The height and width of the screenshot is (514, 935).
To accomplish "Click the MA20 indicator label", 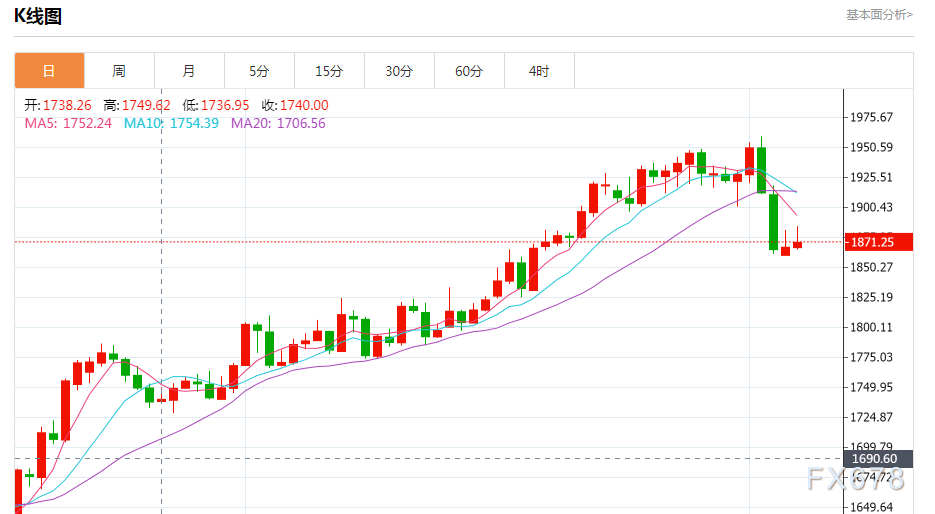I will tap(278, 123).
